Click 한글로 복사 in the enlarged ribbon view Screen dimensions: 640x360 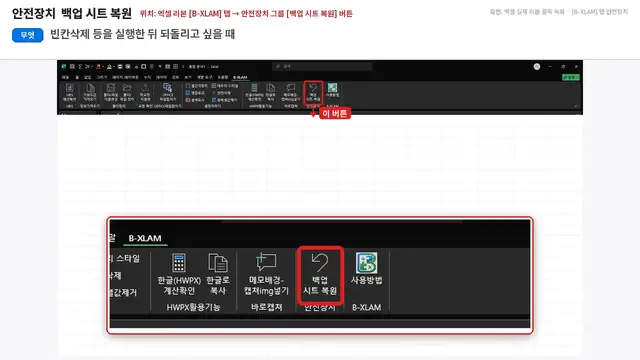(218, 274)
